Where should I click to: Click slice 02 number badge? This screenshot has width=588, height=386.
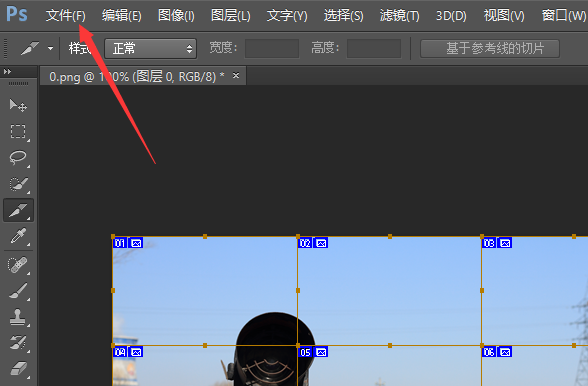point(305,243)
